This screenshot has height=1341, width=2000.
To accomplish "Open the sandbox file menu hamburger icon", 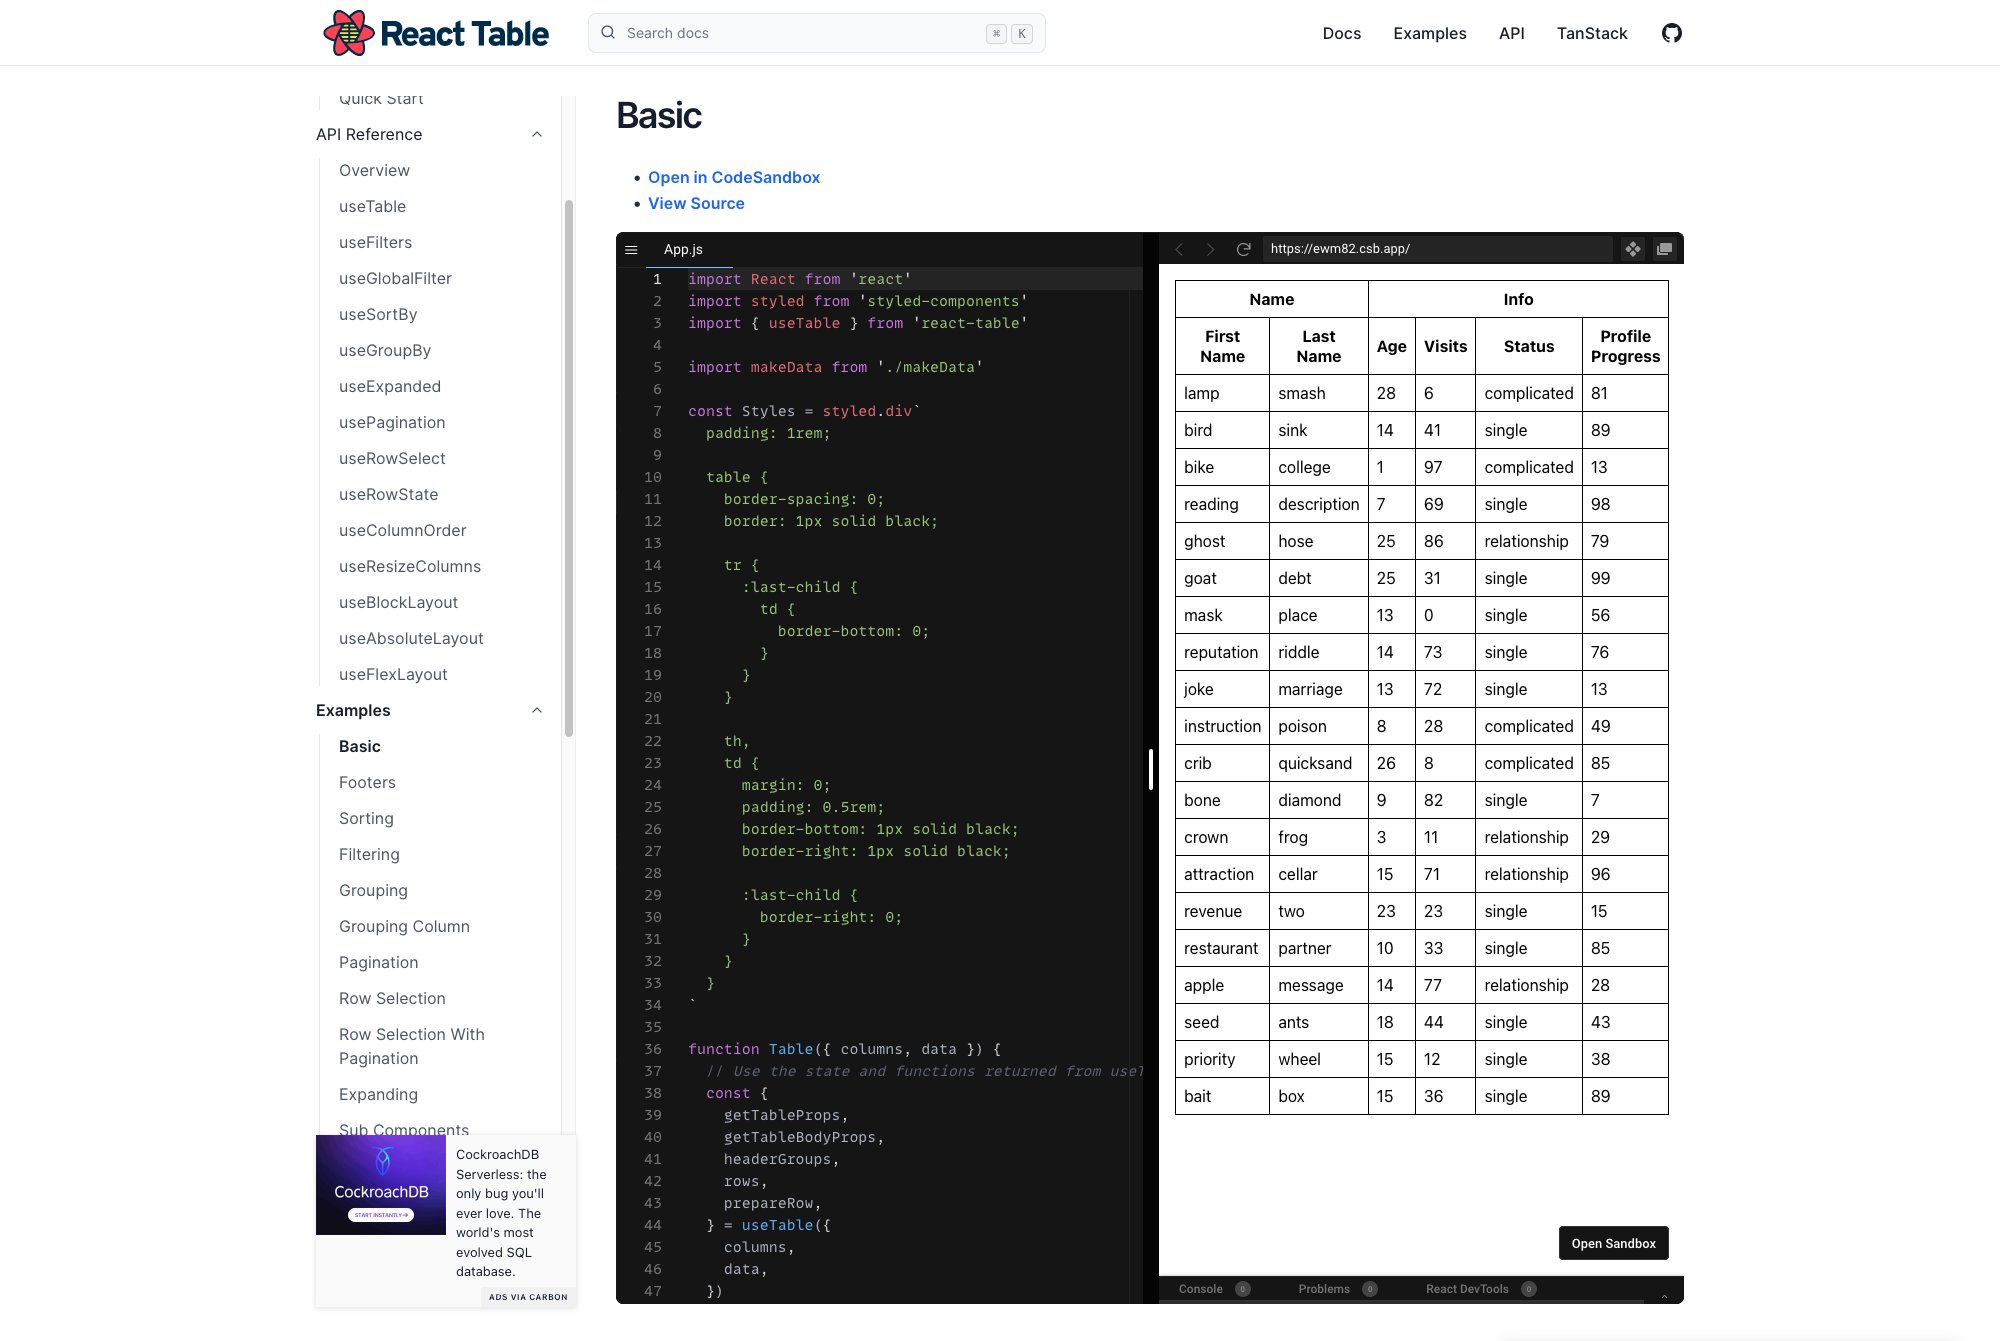I will pyautogui.click(x=631, y=250).
